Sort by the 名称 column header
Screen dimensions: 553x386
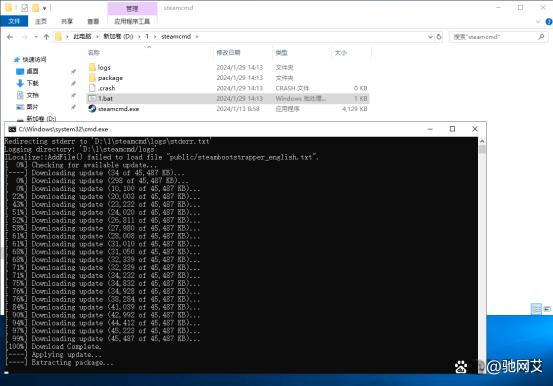pos(93,53)
